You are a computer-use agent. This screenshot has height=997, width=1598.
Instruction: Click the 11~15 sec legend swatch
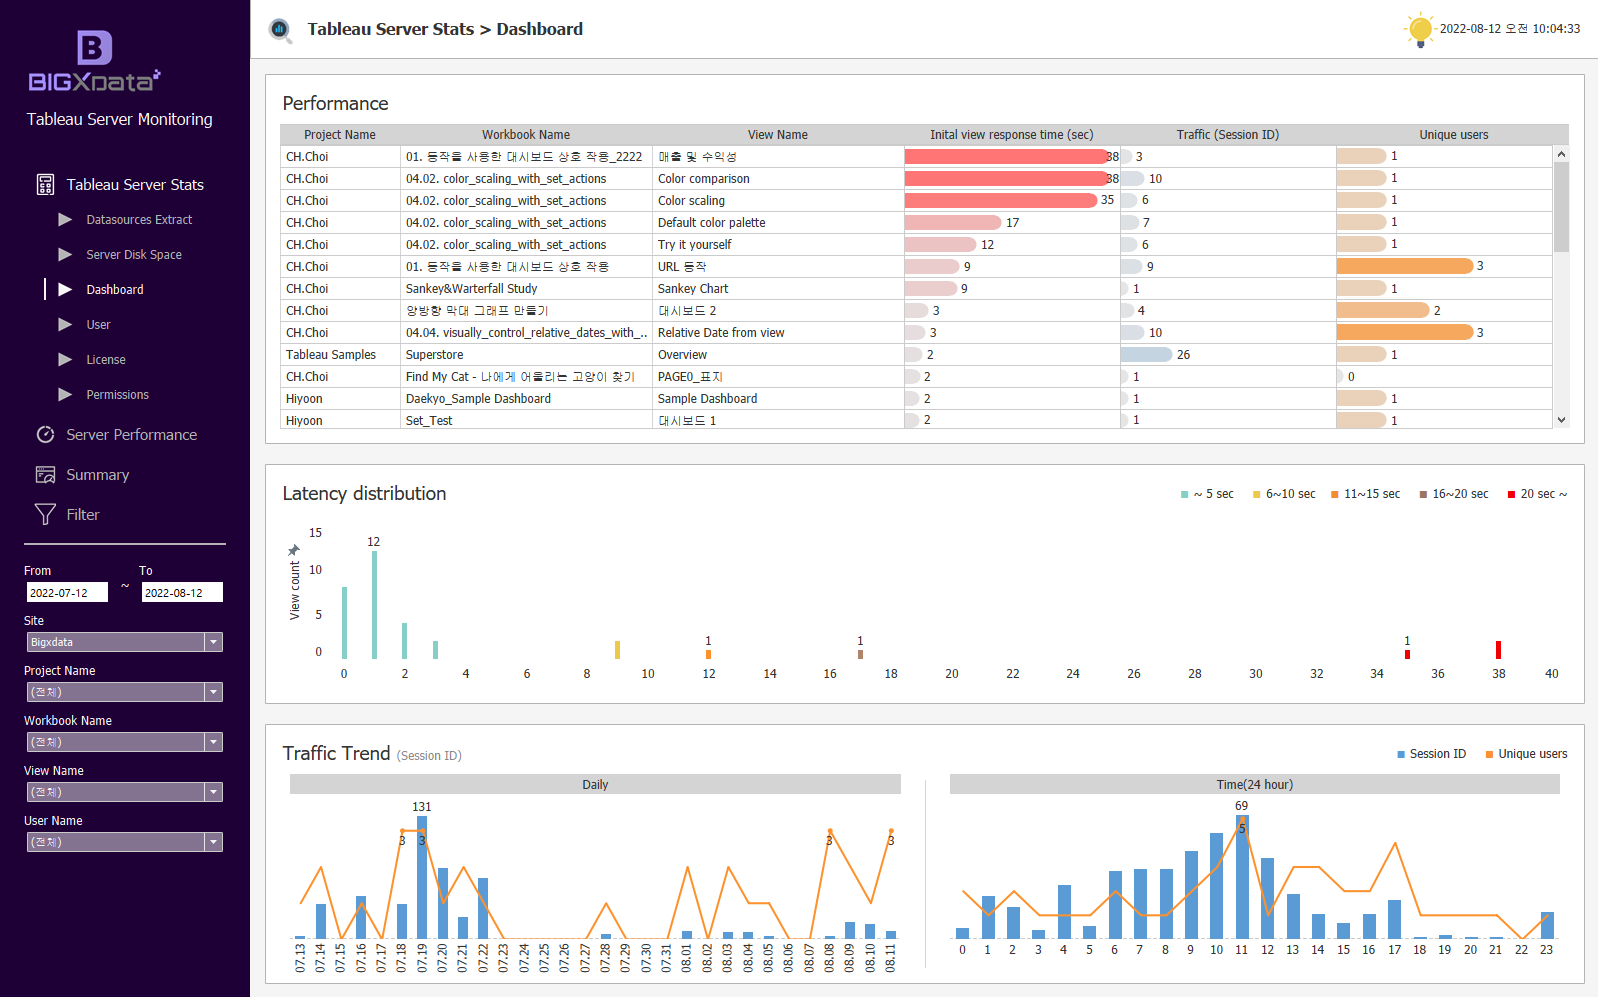pyautogui.click(x=1334, y=494)
